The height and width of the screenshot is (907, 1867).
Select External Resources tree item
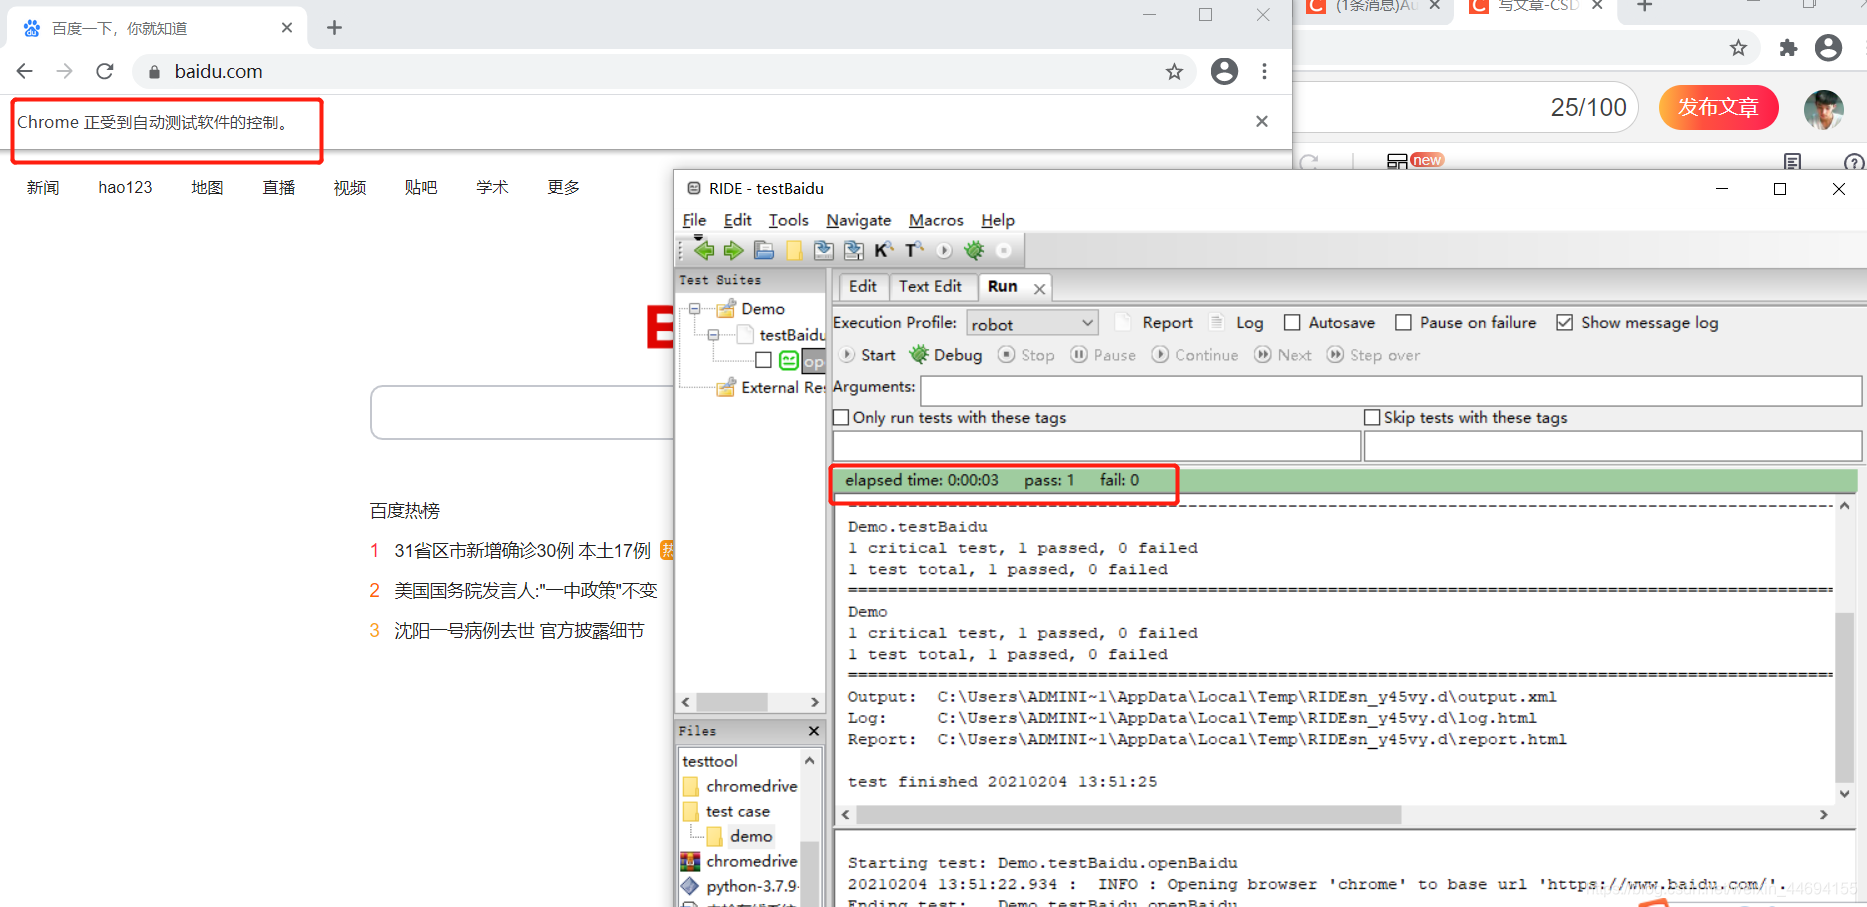click(x=783, y=388)
